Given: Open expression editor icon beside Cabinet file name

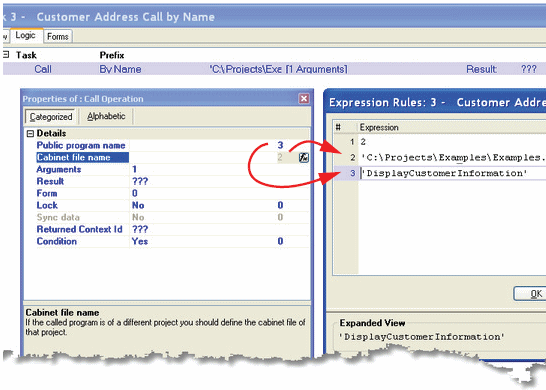Looking at the screenshot, I should coord(304,157).
